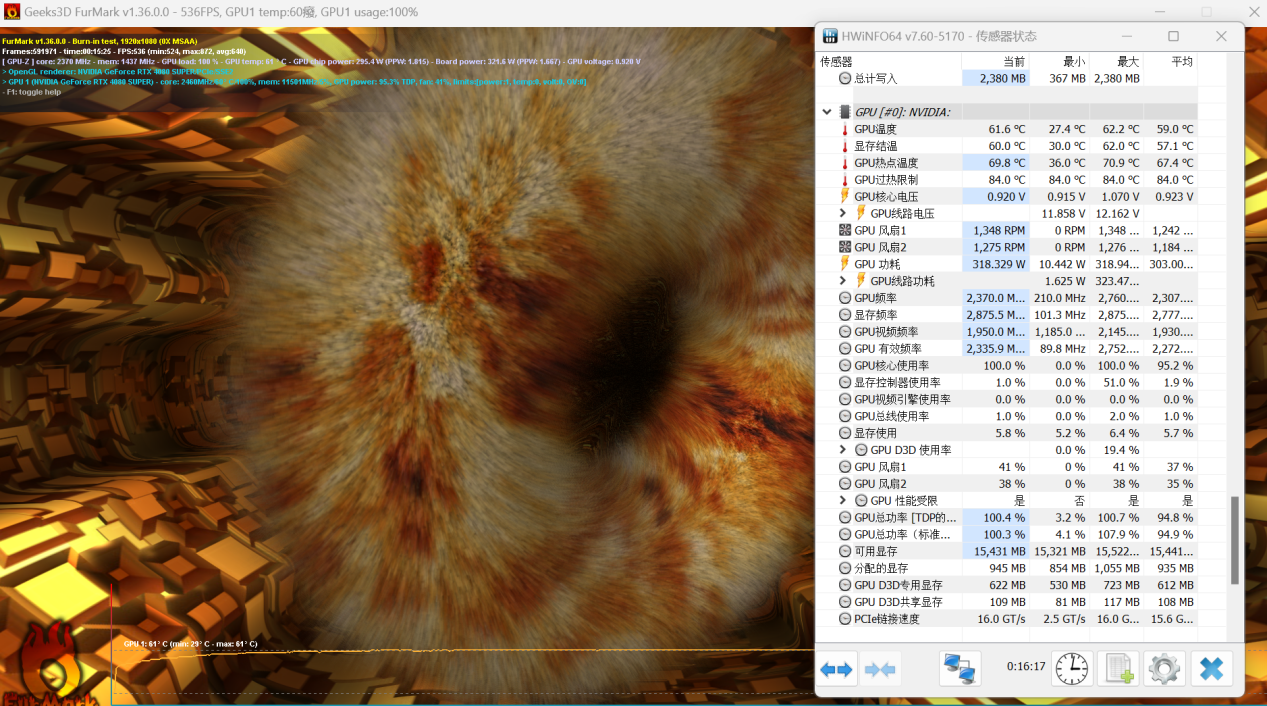
Task: Expand the GPU D3D 使用率 sub-group
Action: tap(843, 450)
